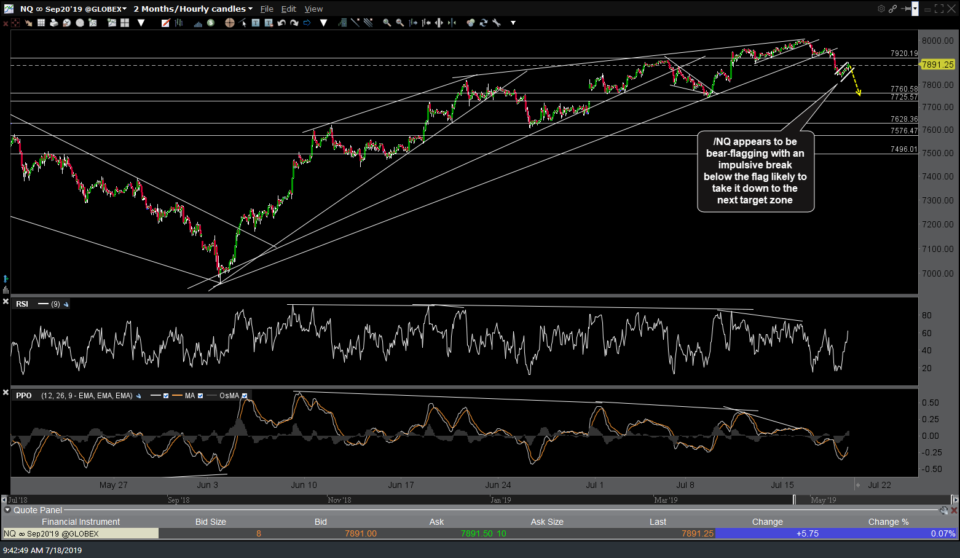The height and width of the screenshot is (558, 960).
Task: Open the dropdown arrow after blue arrow icon
Action: pos(323,23)
